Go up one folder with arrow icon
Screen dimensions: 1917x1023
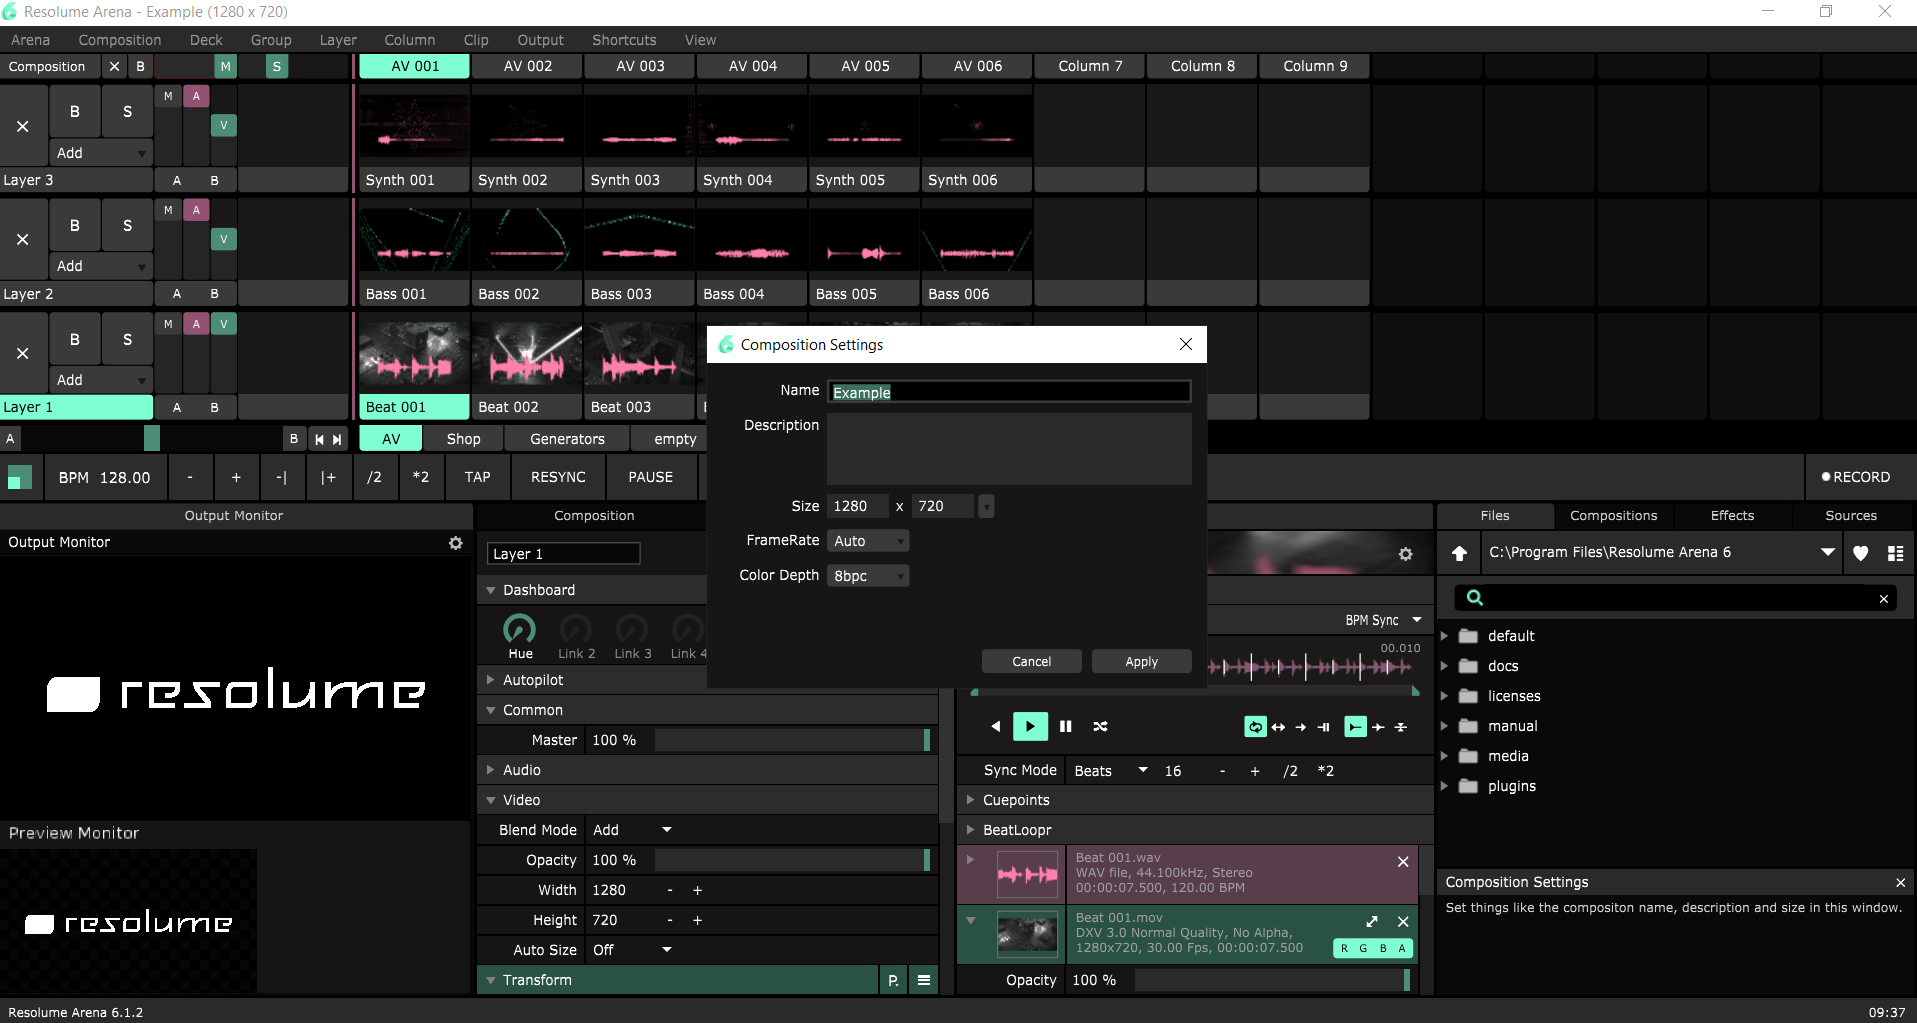coord(1460,553)
